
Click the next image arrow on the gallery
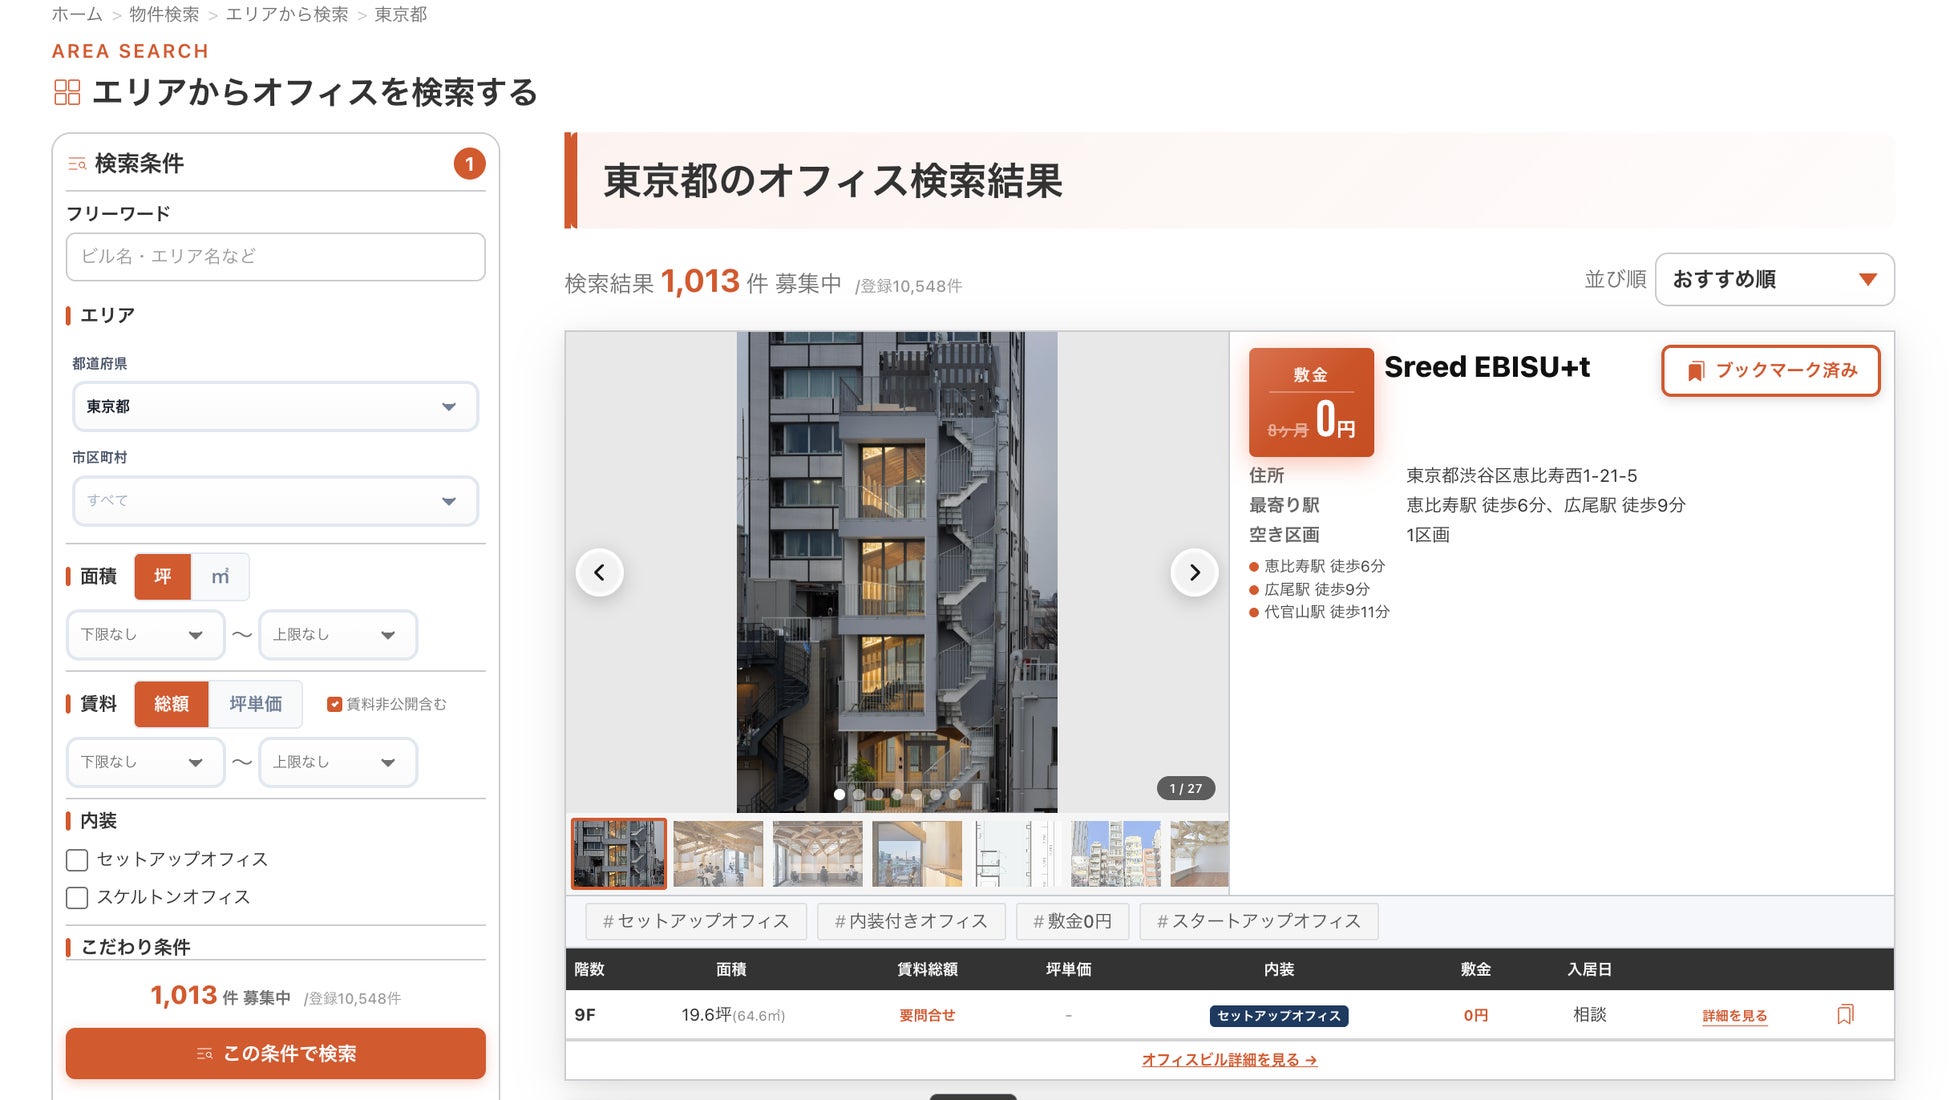point(1194,573)
